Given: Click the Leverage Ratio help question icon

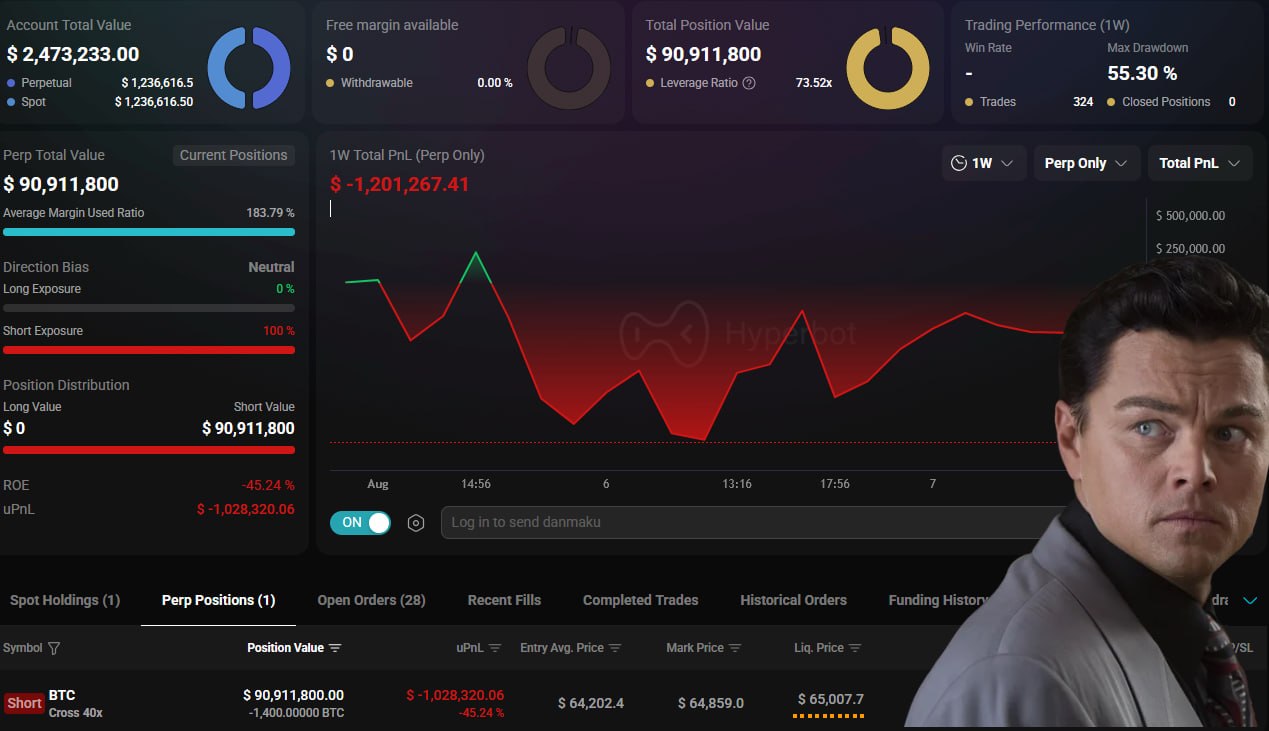Looking at the screenshot, I should click(749, 83).
